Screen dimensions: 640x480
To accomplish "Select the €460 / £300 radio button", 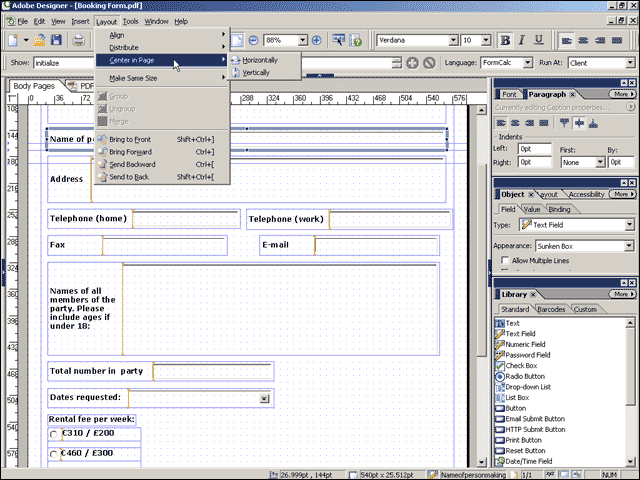I will pyautogui.click(x=53, y=454).
